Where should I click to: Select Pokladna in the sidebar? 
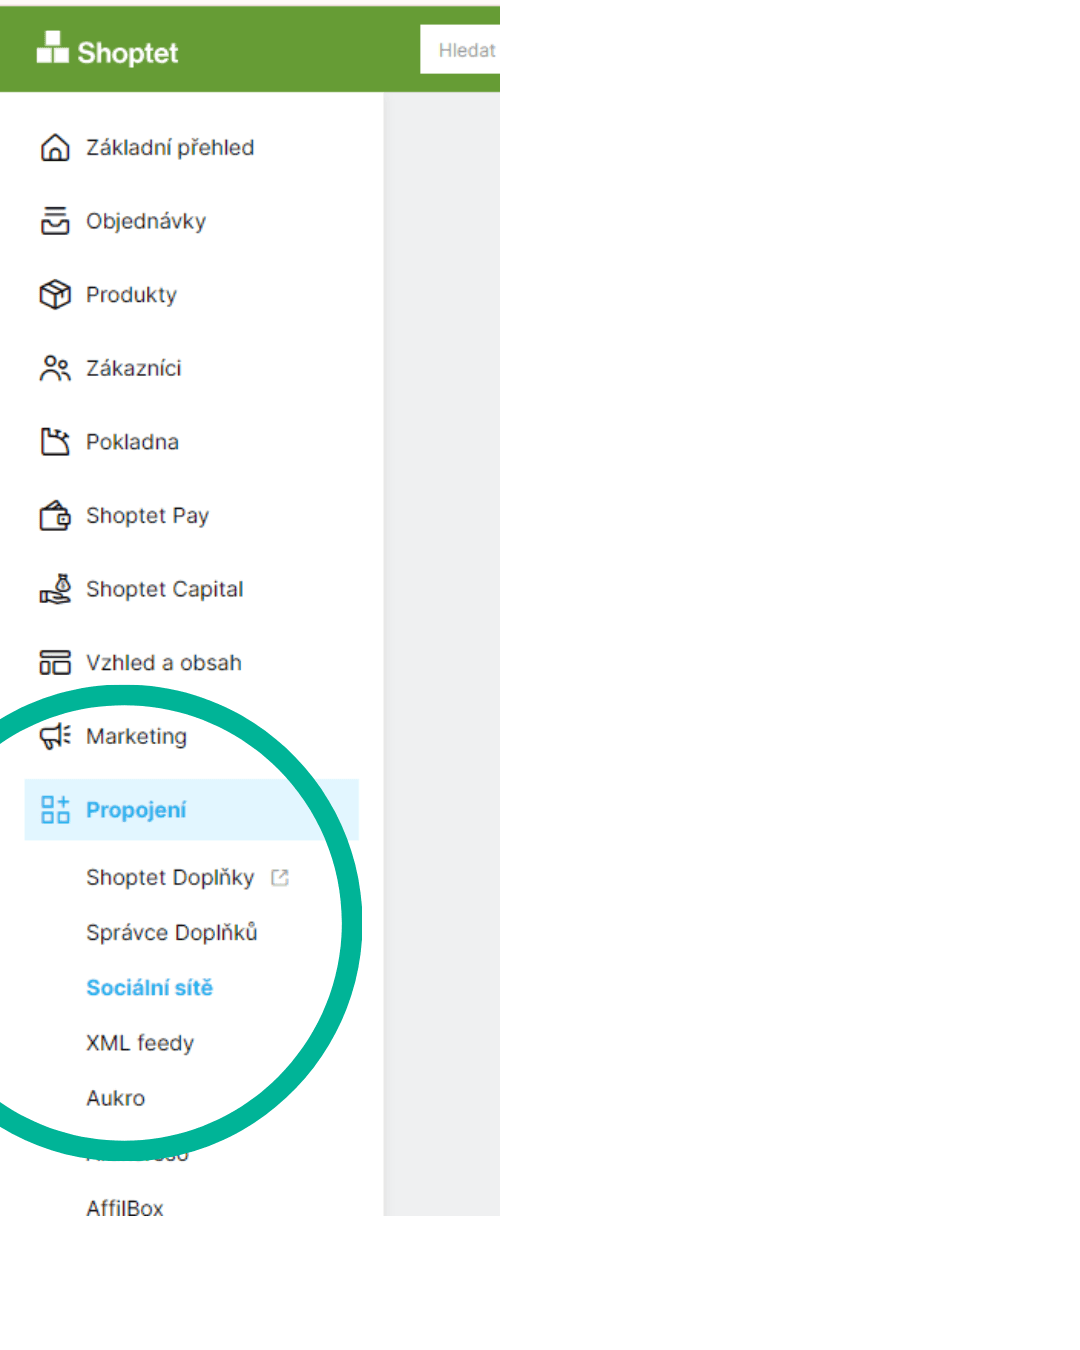(x=132, y=442)
